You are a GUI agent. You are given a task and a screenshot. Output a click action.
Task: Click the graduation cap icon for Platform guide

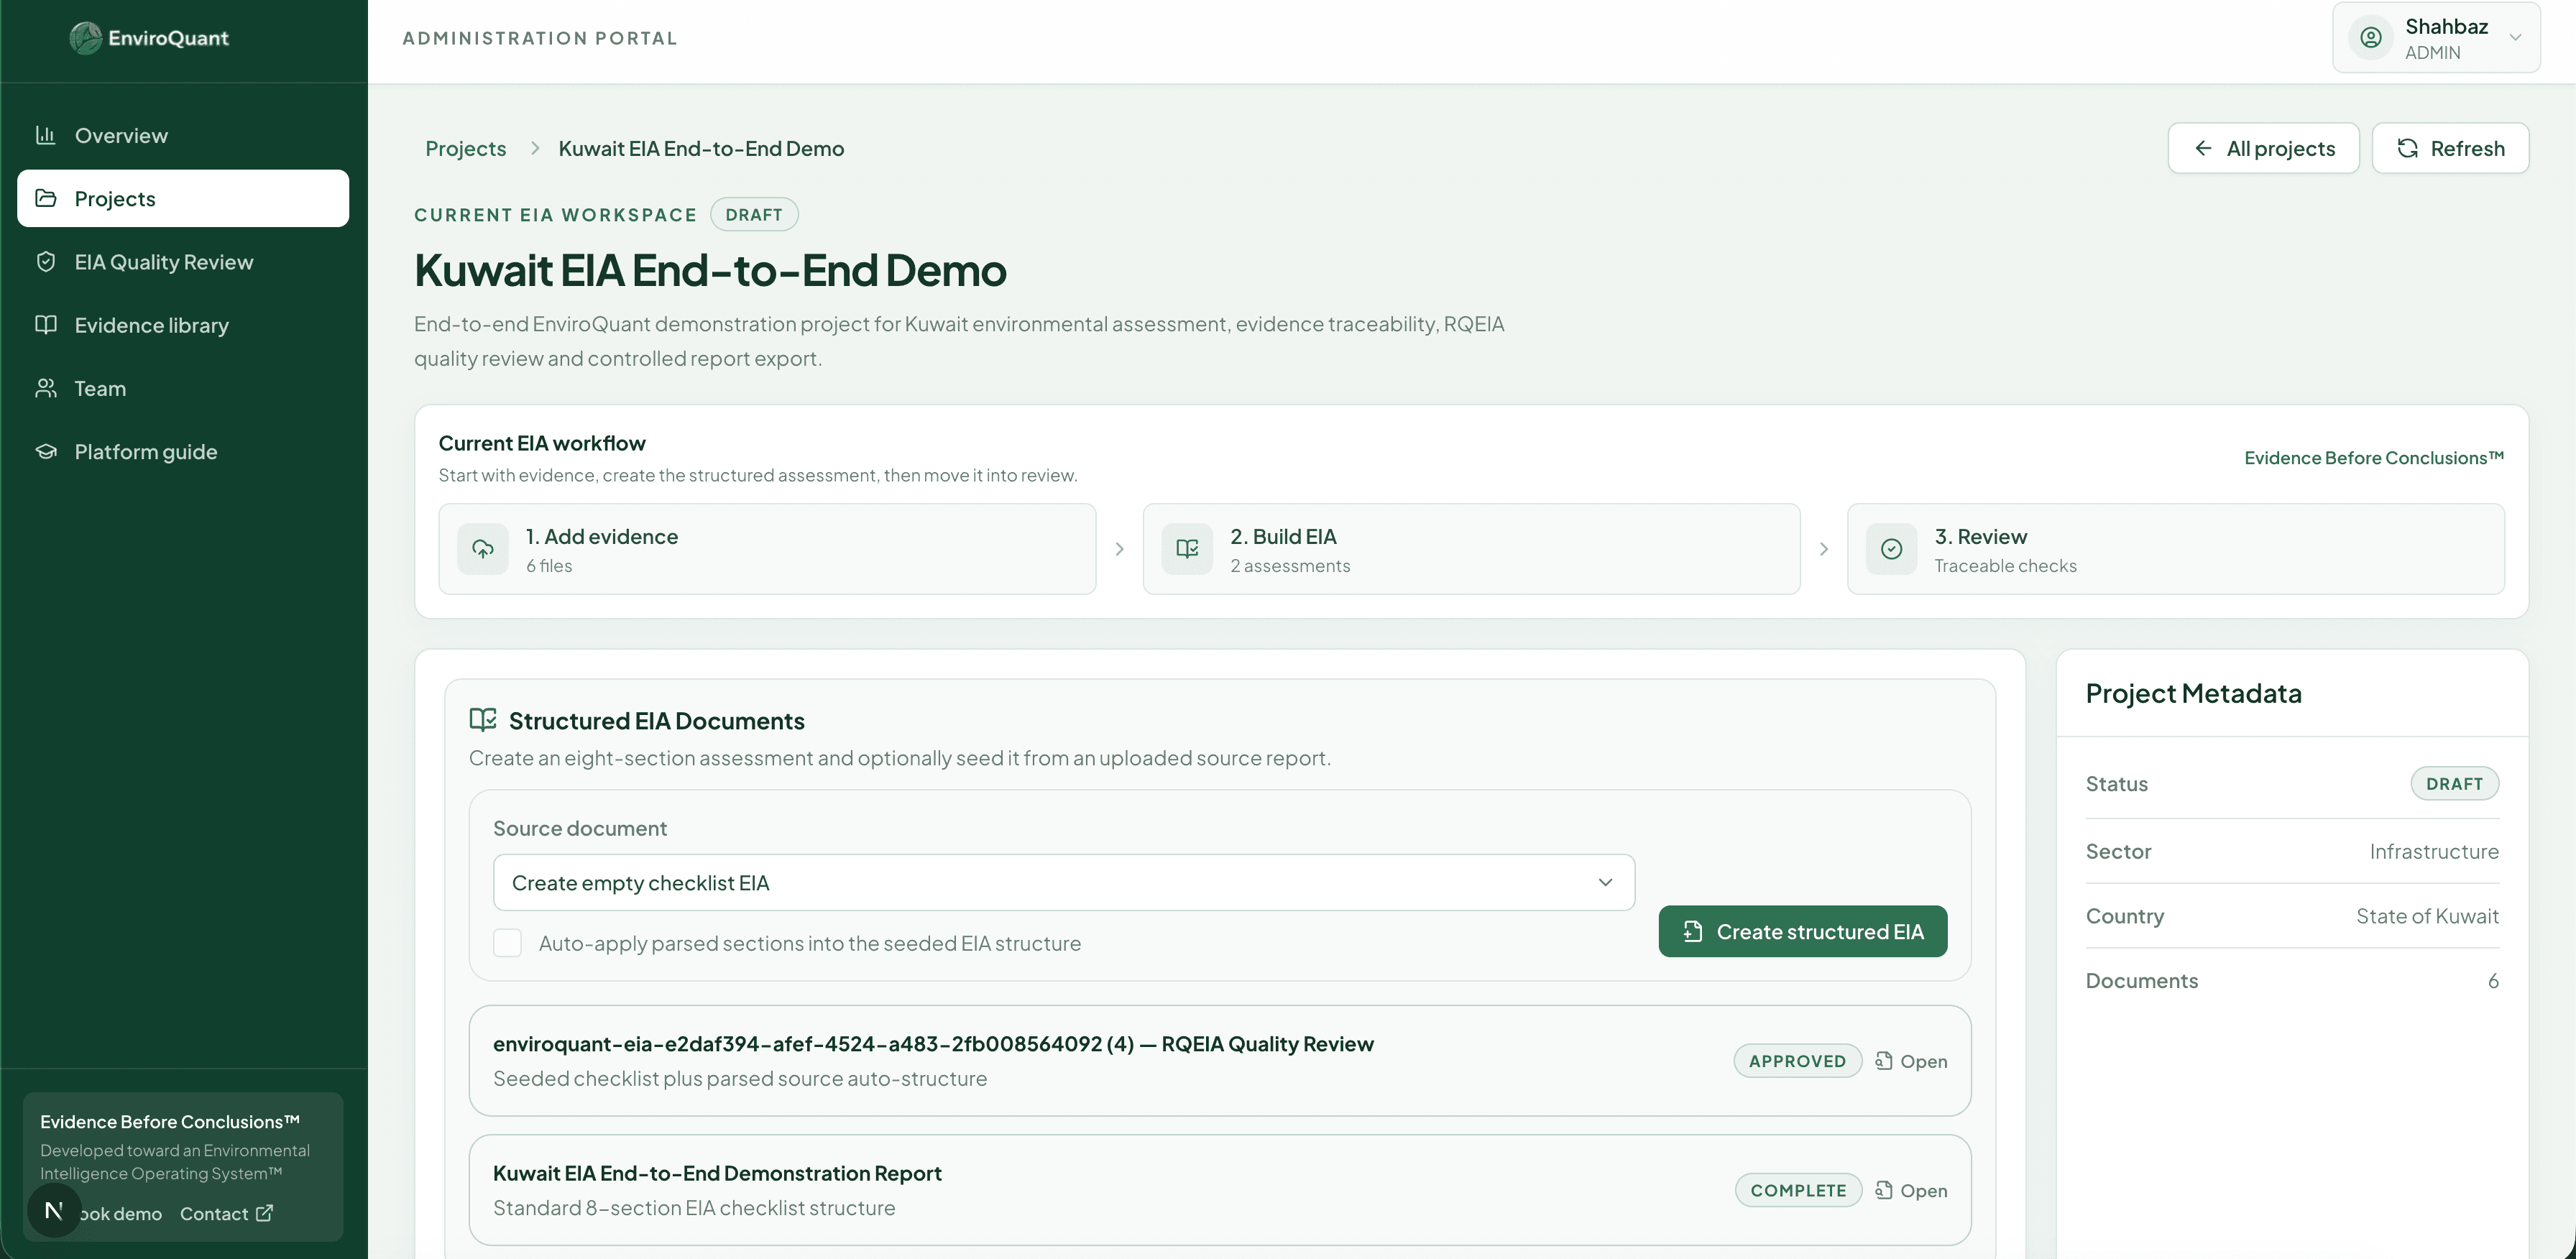(45, 451)
